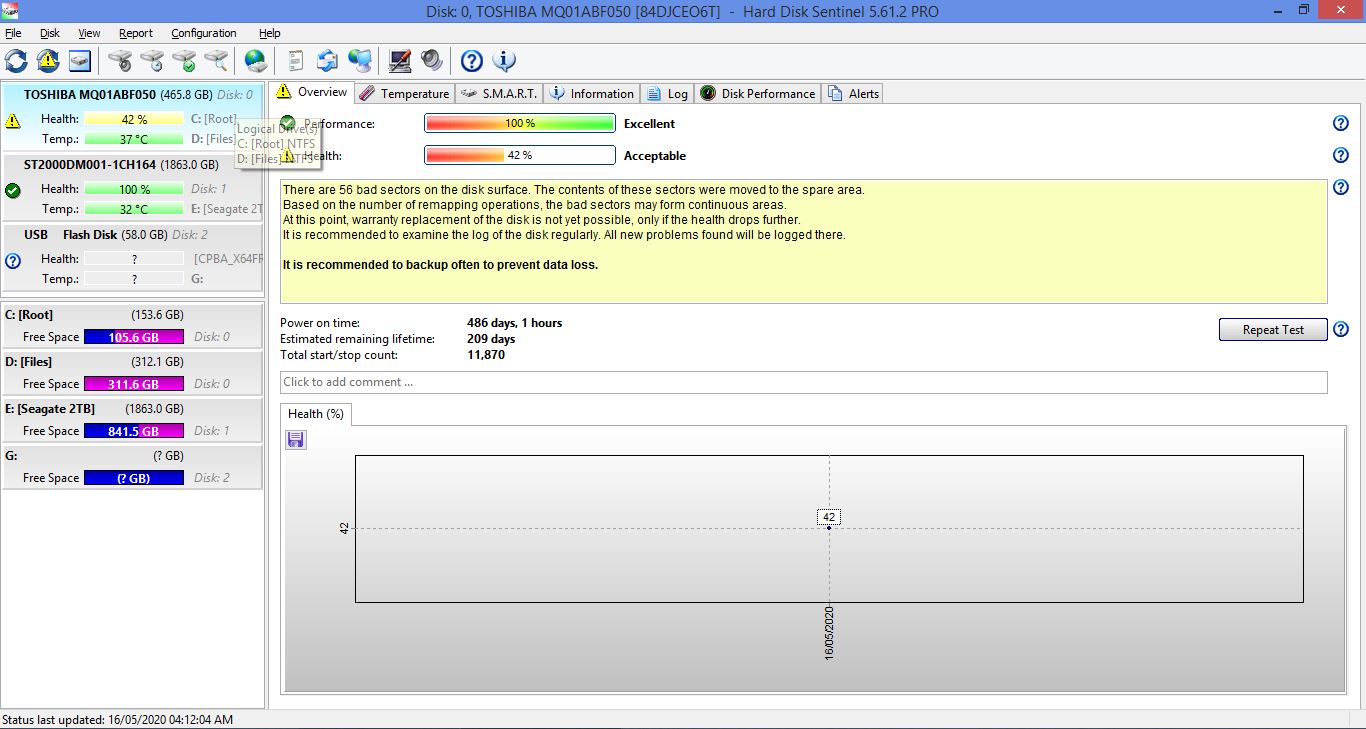Click the 'Click to add comment' field
The height and width of the screenshot is (729, 1366).
pos(803,382)
